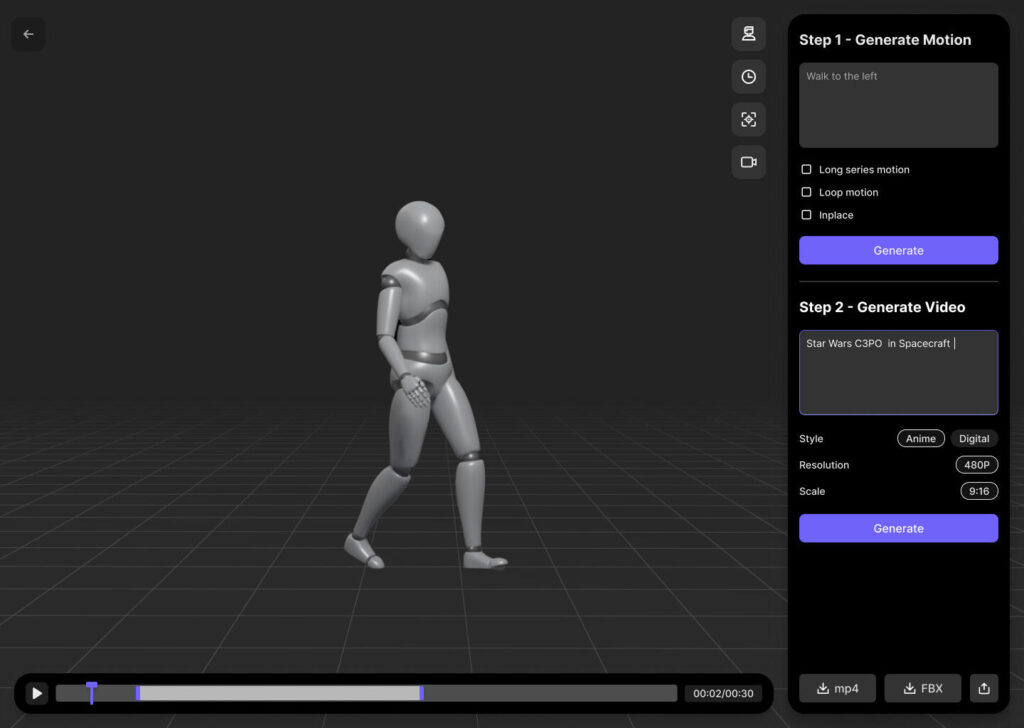Open the character model icon

coord(748,34)
